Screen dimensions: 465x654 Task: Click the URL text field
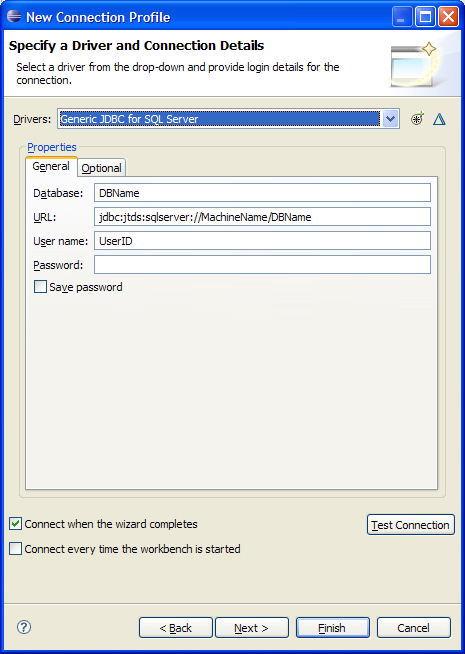pos(262,216)
